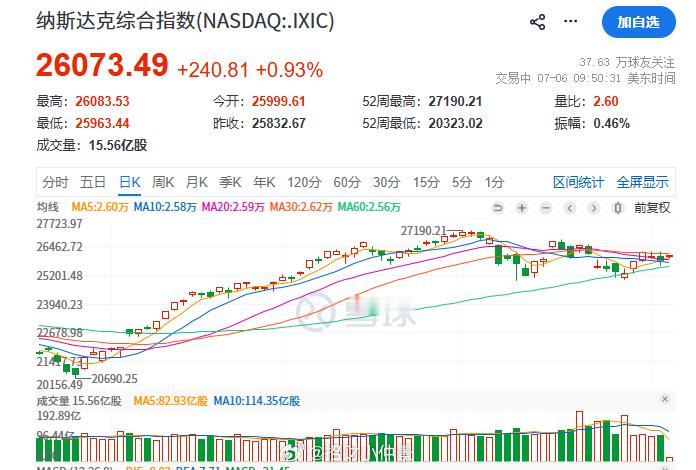Zoom in the chart with the plus icon
This screenshot has height=470, width=696.
(522, 208)
